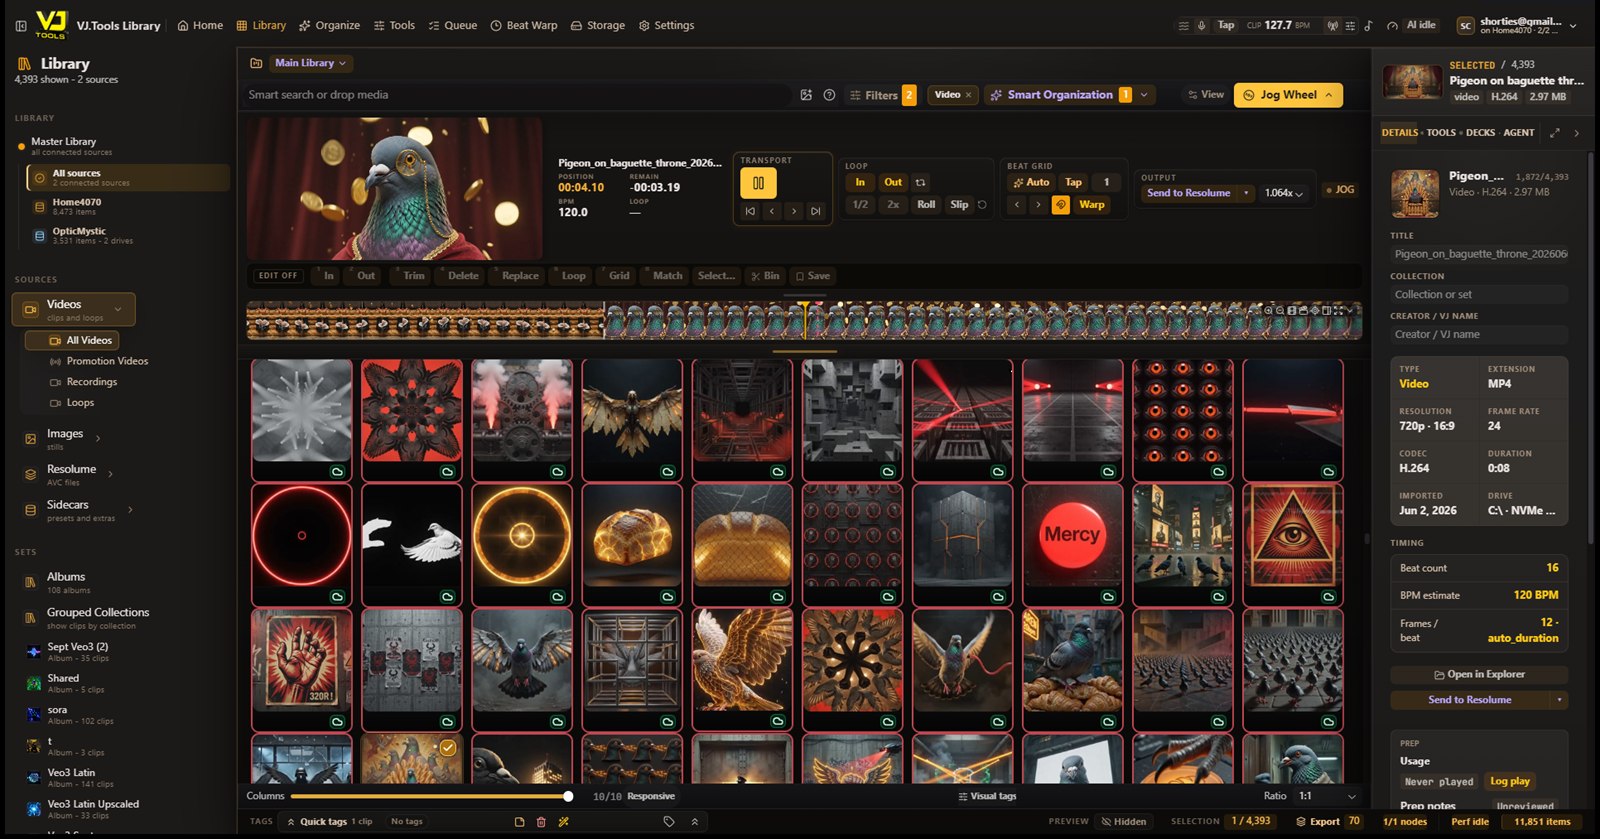The width and height of the screenshot is (1600, 839).
Task: Open the Ratio 1:1 dropdown
Action: coord(1327,796)
